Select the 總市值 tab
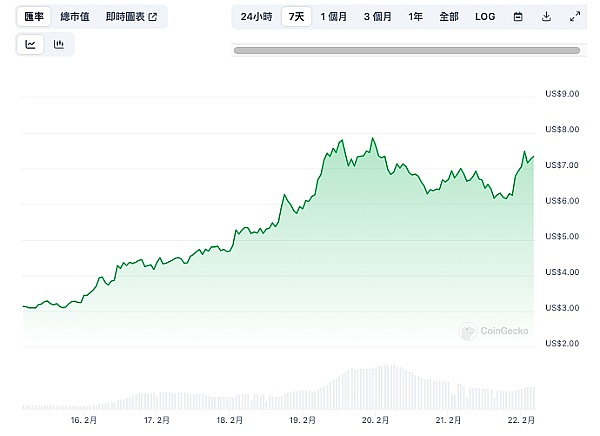 click(x=75, y=17)
